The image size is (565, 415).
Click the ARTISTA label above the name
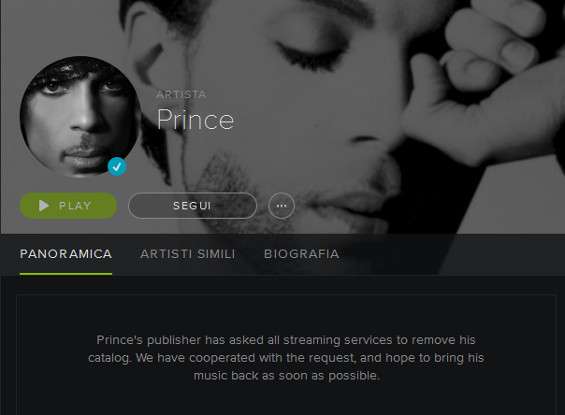tap(181, 94)
